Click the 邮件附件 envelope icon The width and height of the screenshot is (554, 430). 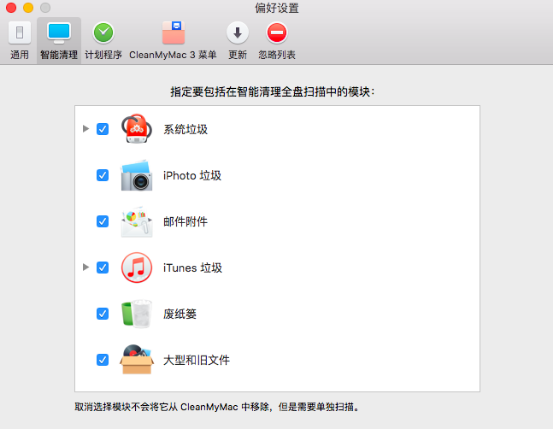pyautogui.click(x=137, y=222)
